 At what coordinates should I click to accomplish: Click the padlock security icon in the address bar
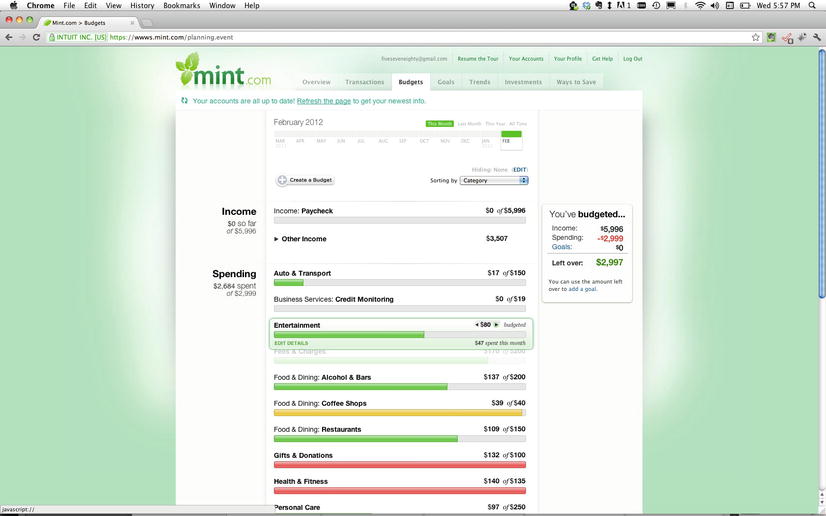tap(52, 37)
